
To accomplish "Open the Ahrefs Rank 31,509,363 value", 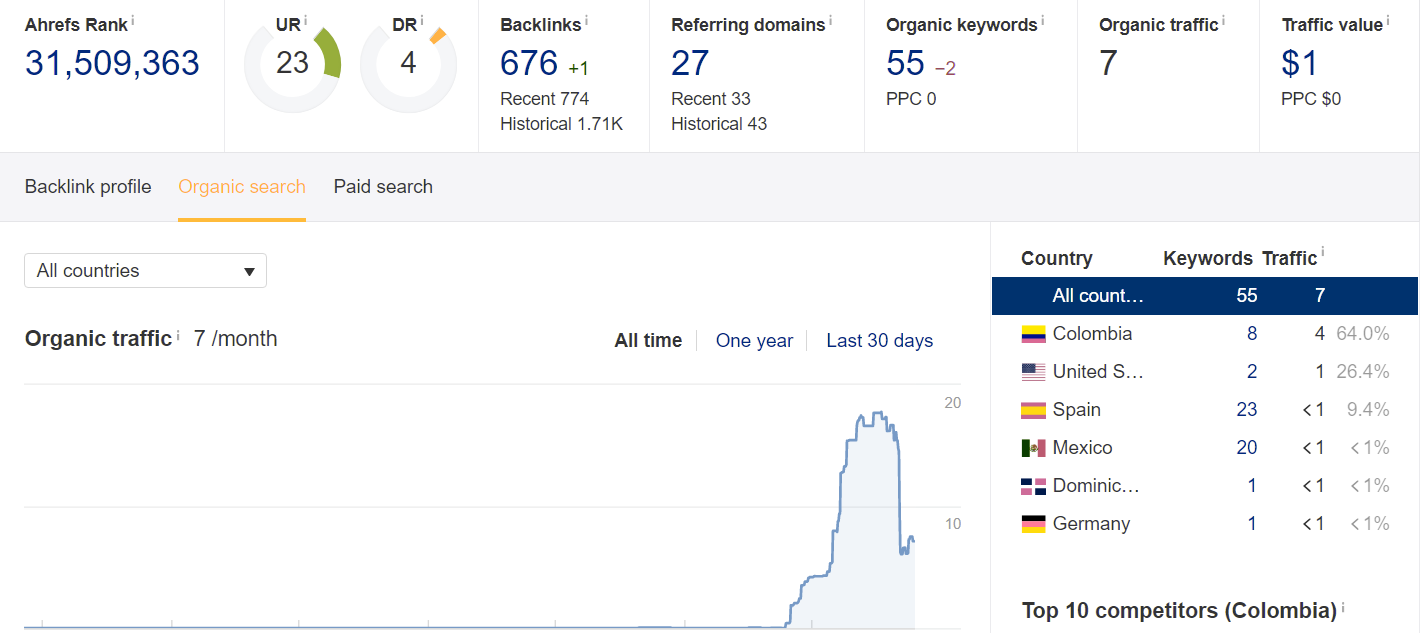I will coord(112,64).
